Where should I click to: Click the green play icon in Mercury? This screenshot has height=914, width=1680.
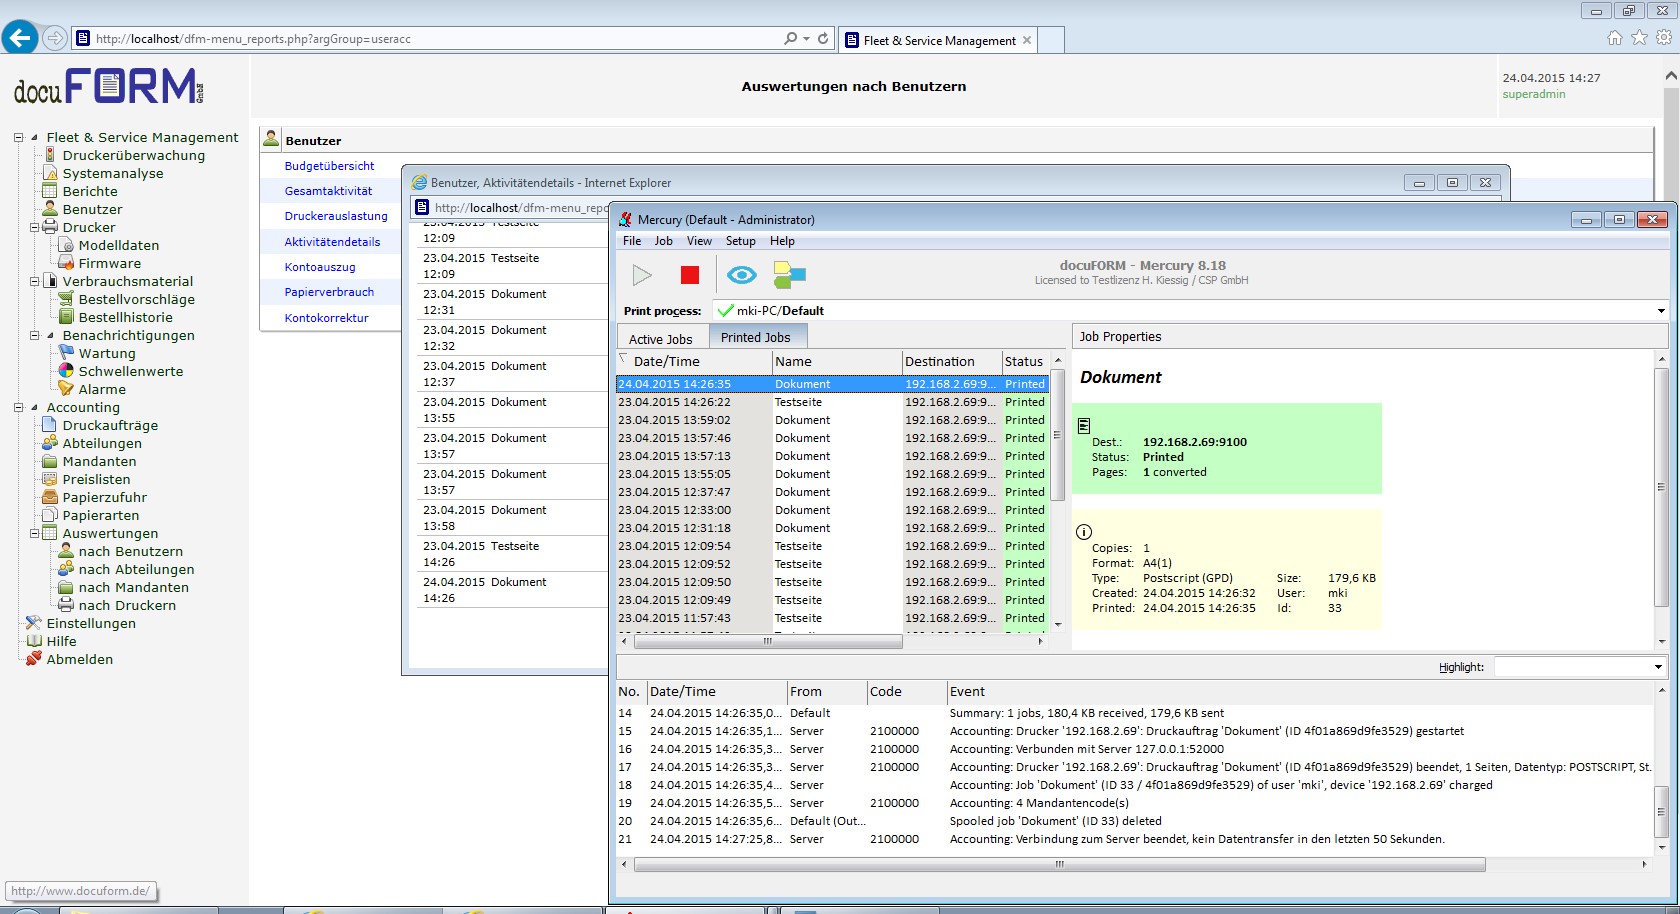point(642,275)
